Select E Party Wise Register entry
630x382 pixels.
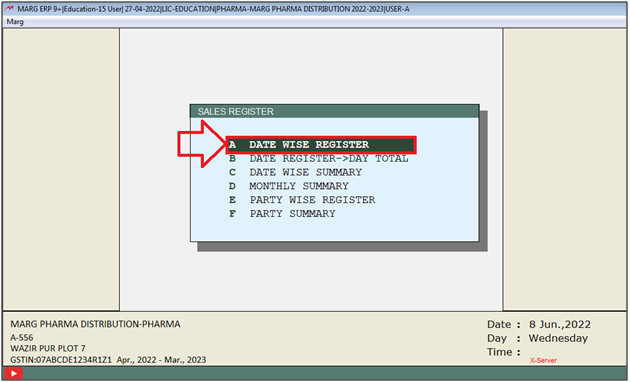click(x=302, y=200)
